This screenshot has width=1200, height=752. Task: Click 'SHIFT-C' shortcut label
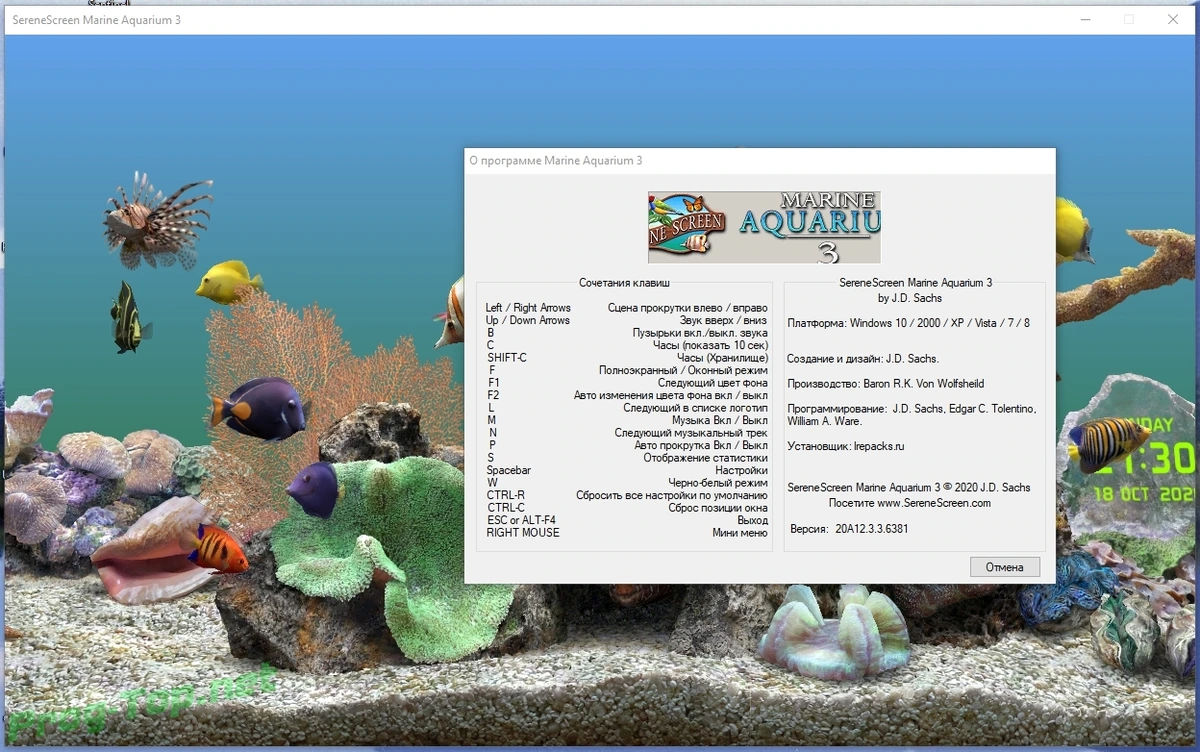(507, 358)
